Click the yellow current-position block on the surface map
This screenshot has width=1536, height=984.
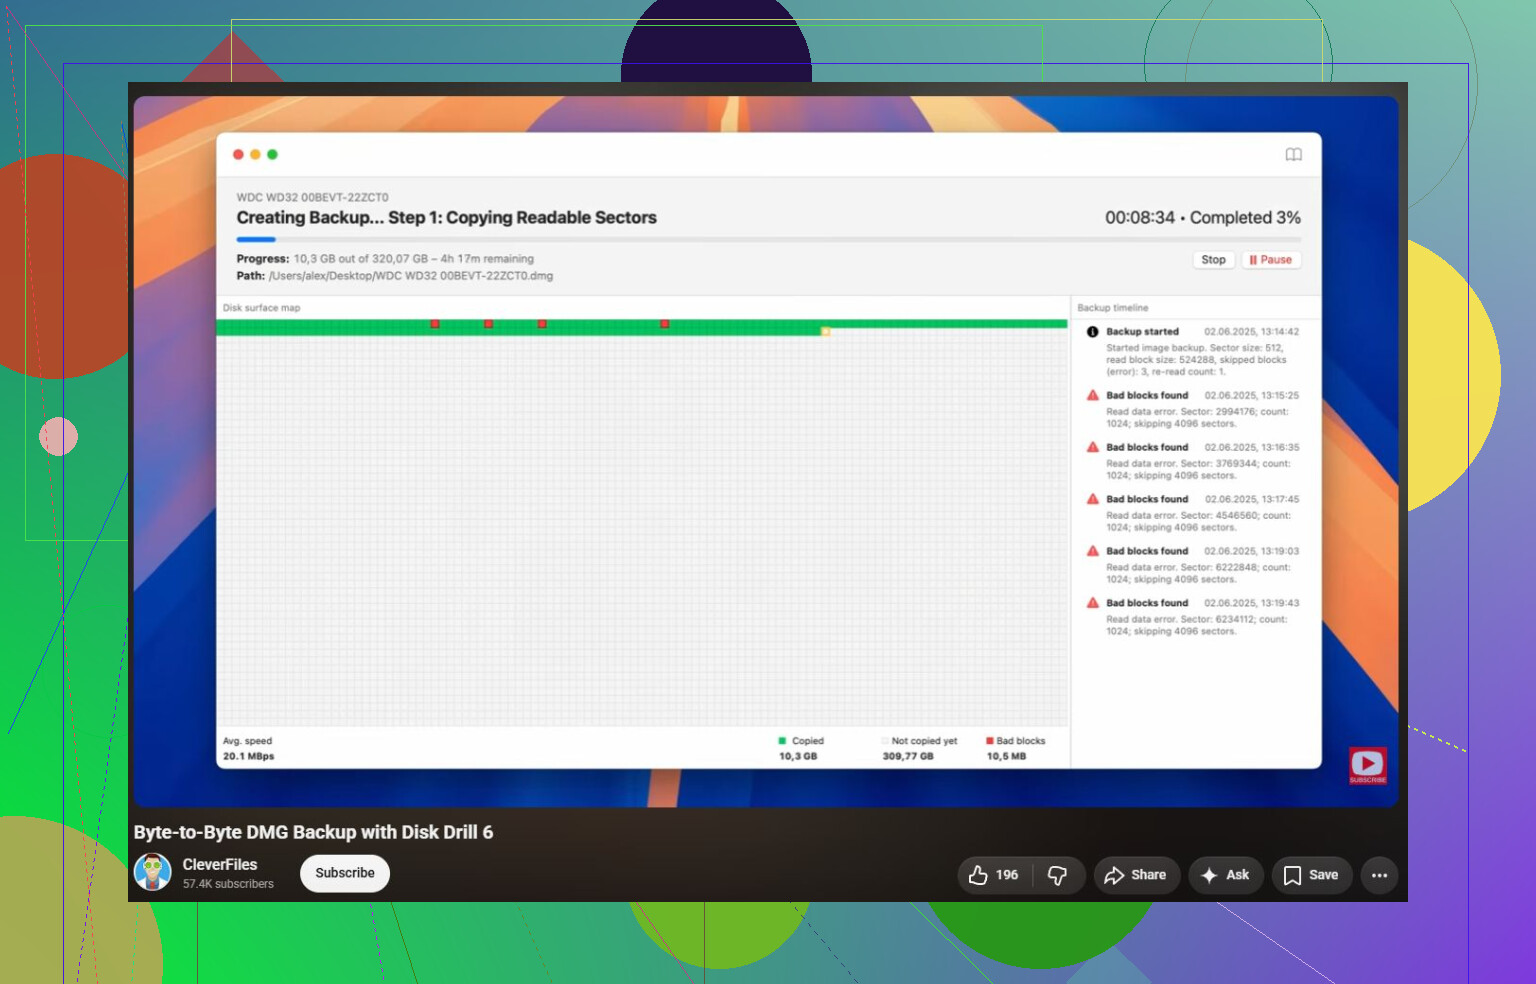(x=825, y=331)
